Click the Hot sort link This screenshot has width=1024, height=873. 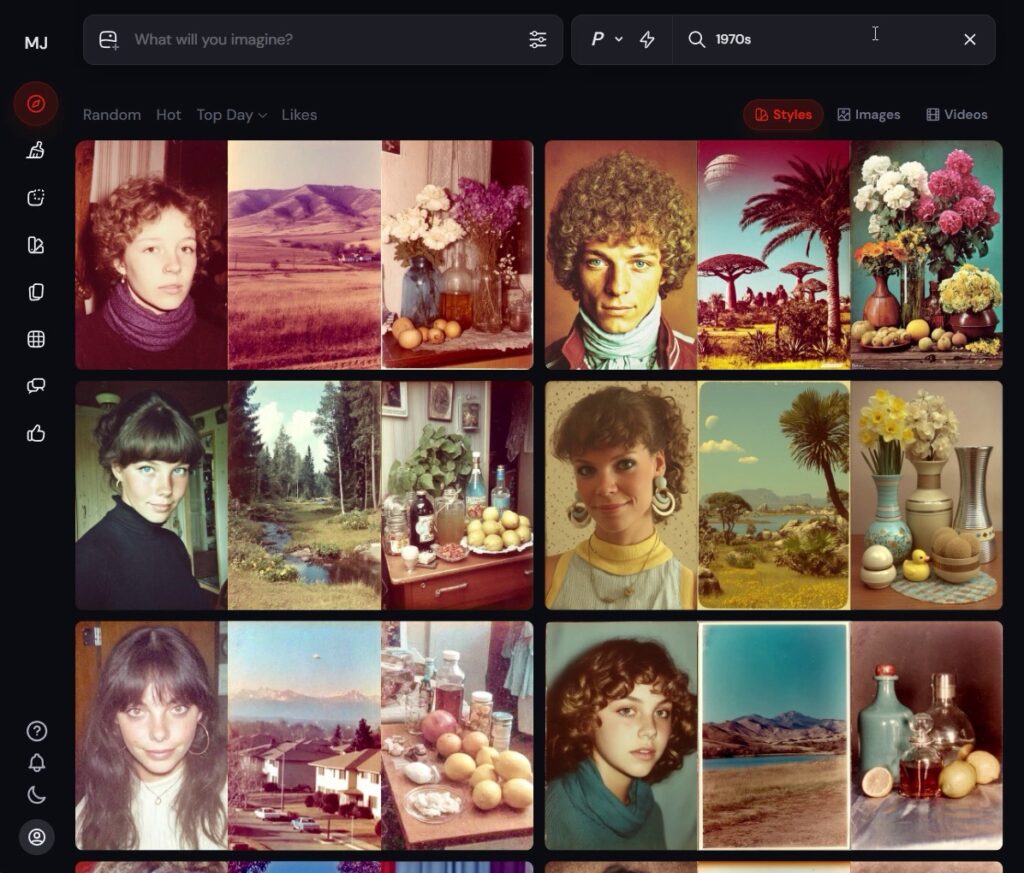pos(169,115)
